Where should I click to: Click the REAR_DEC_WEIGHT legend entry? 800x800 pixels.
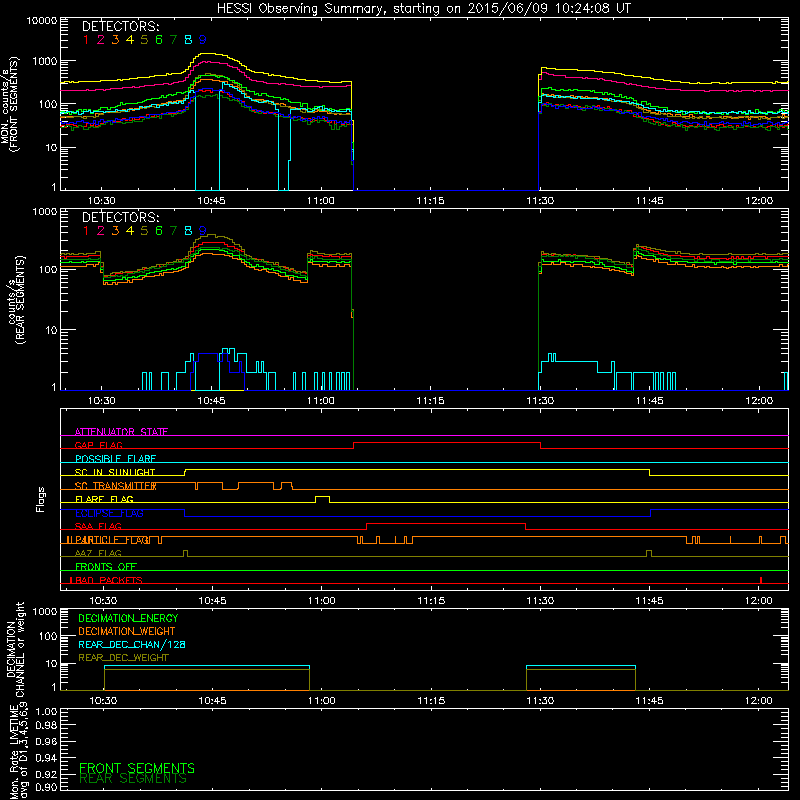click(x=123, y=658)
